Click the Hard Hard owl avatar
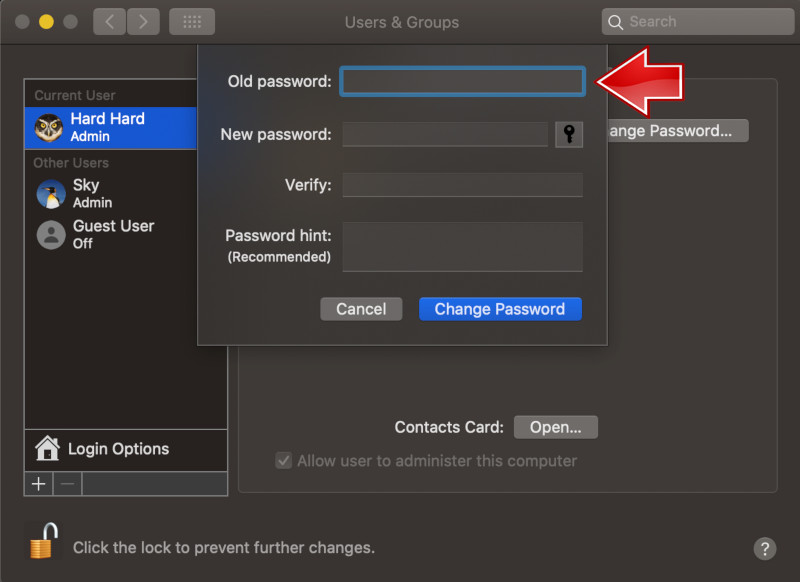Screen dimensions: 800x582 [x=49, y=127]
